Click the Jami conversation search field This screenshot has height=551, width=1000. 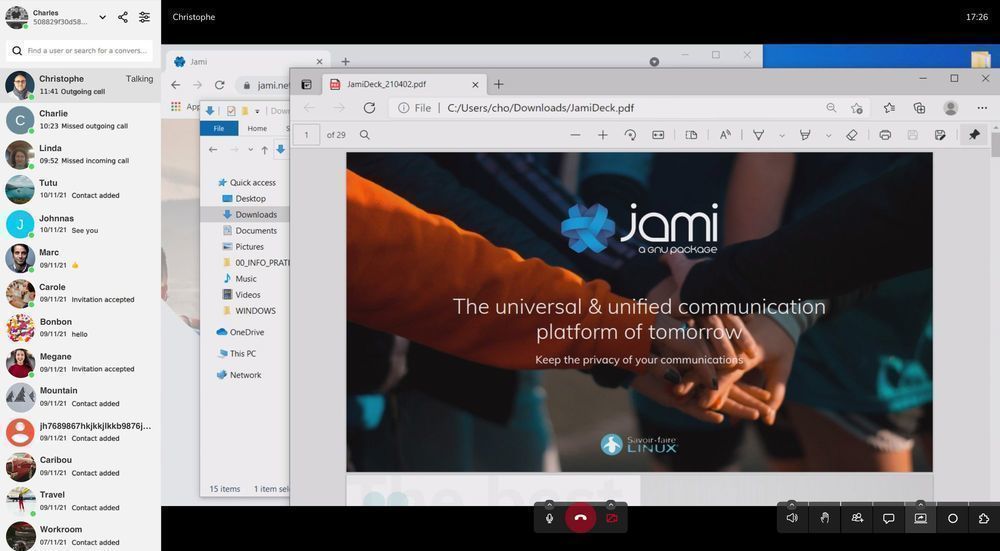click(x=80, y=50)
